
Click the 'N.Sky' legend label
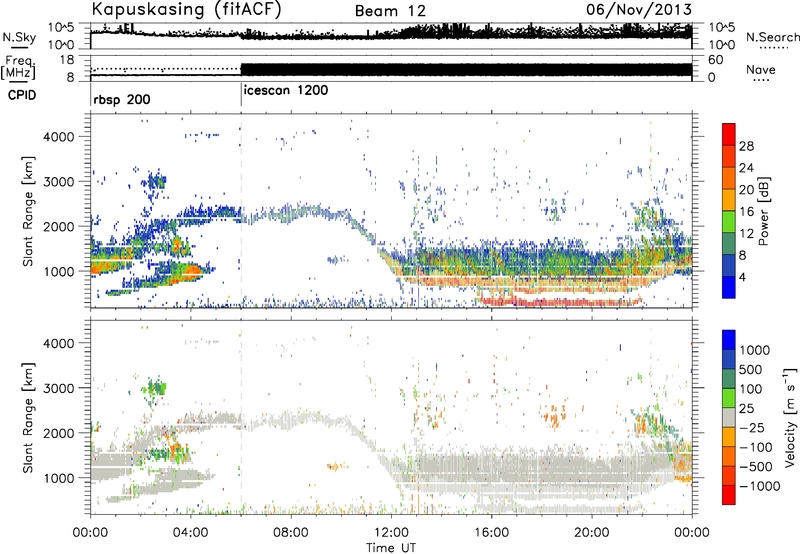19,37
